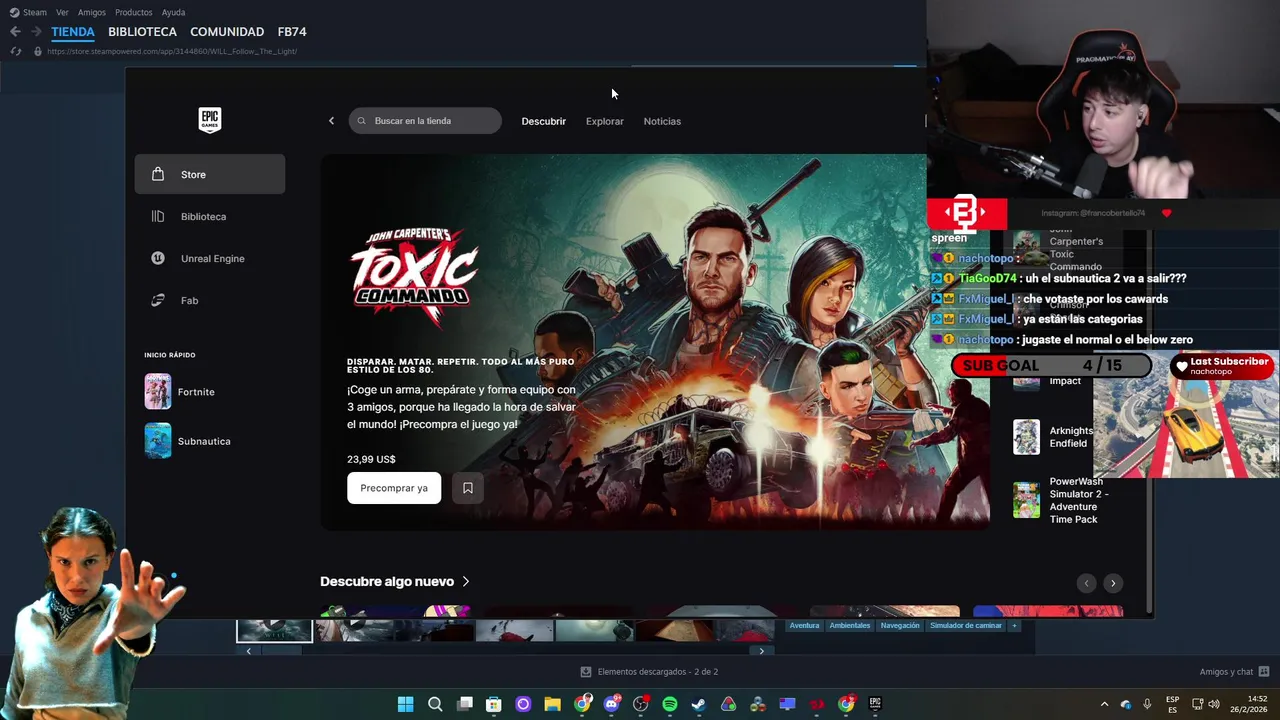This screenshot has height=720, width=1280.
Task: Click the Aventura tag in Steam
Action: coord(804,626)
